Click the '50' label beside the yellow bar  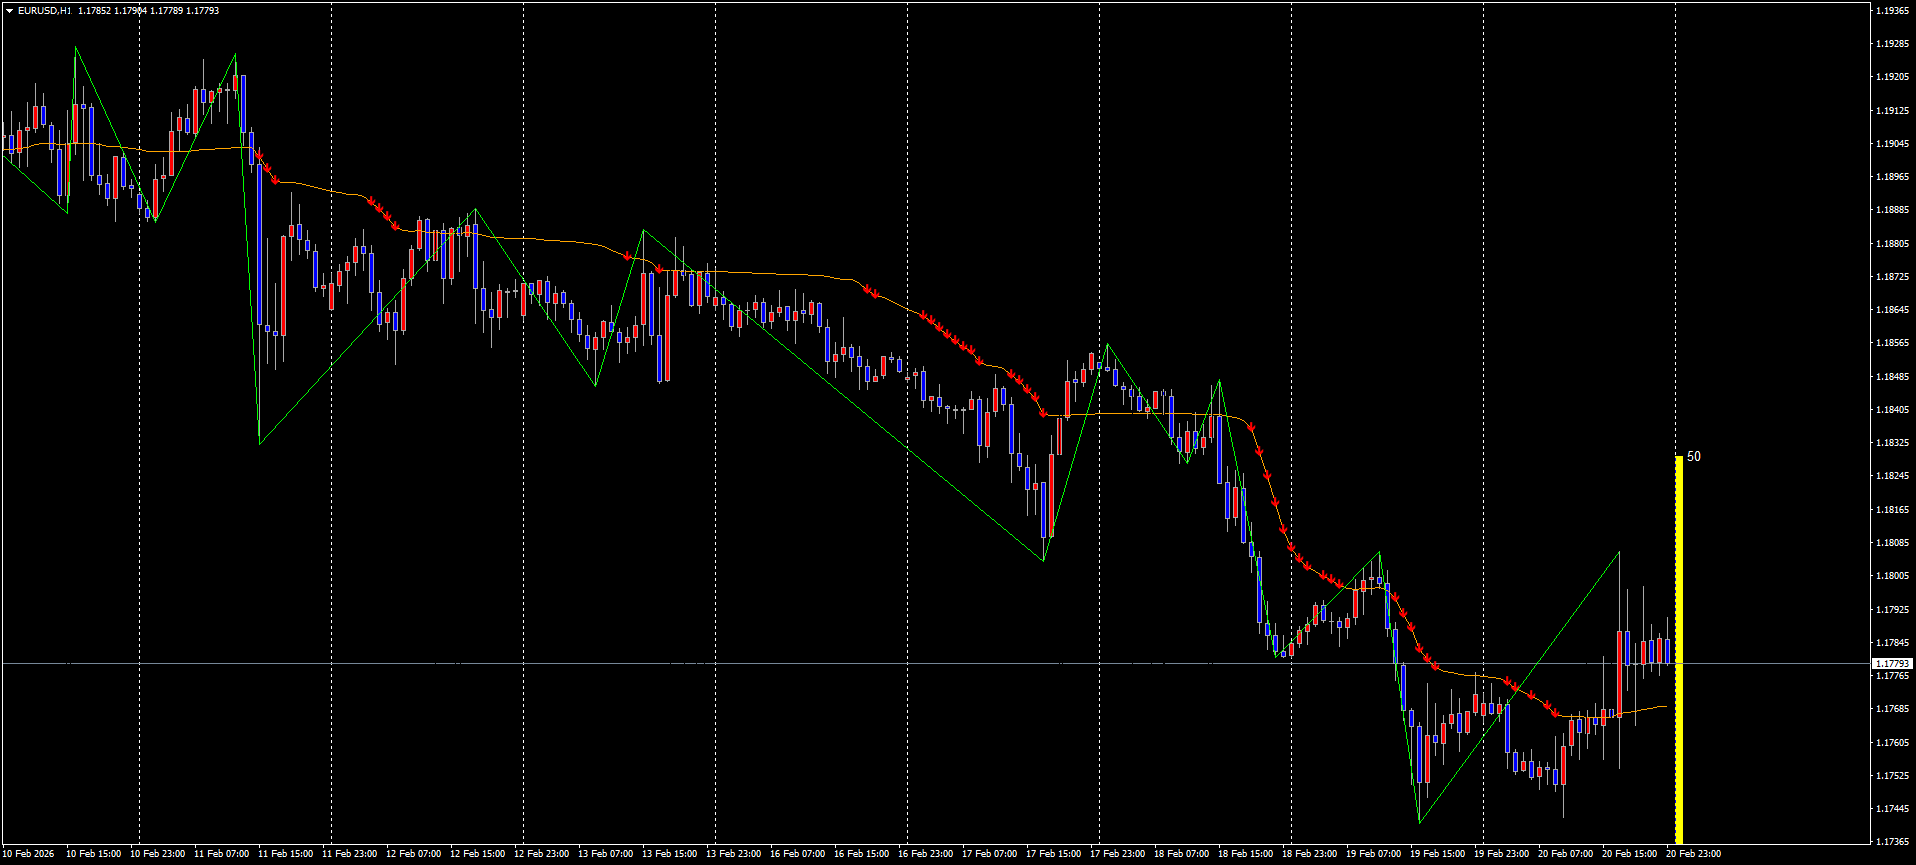click(x=1694, y=457)
